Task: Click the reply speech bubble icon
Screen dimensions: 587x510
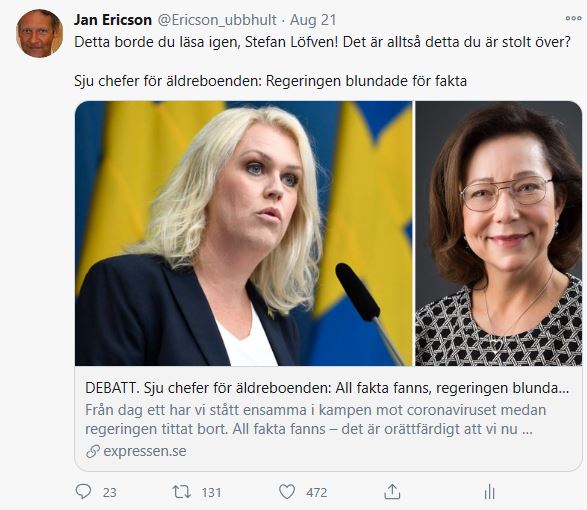Action: [x=83, y=491]
